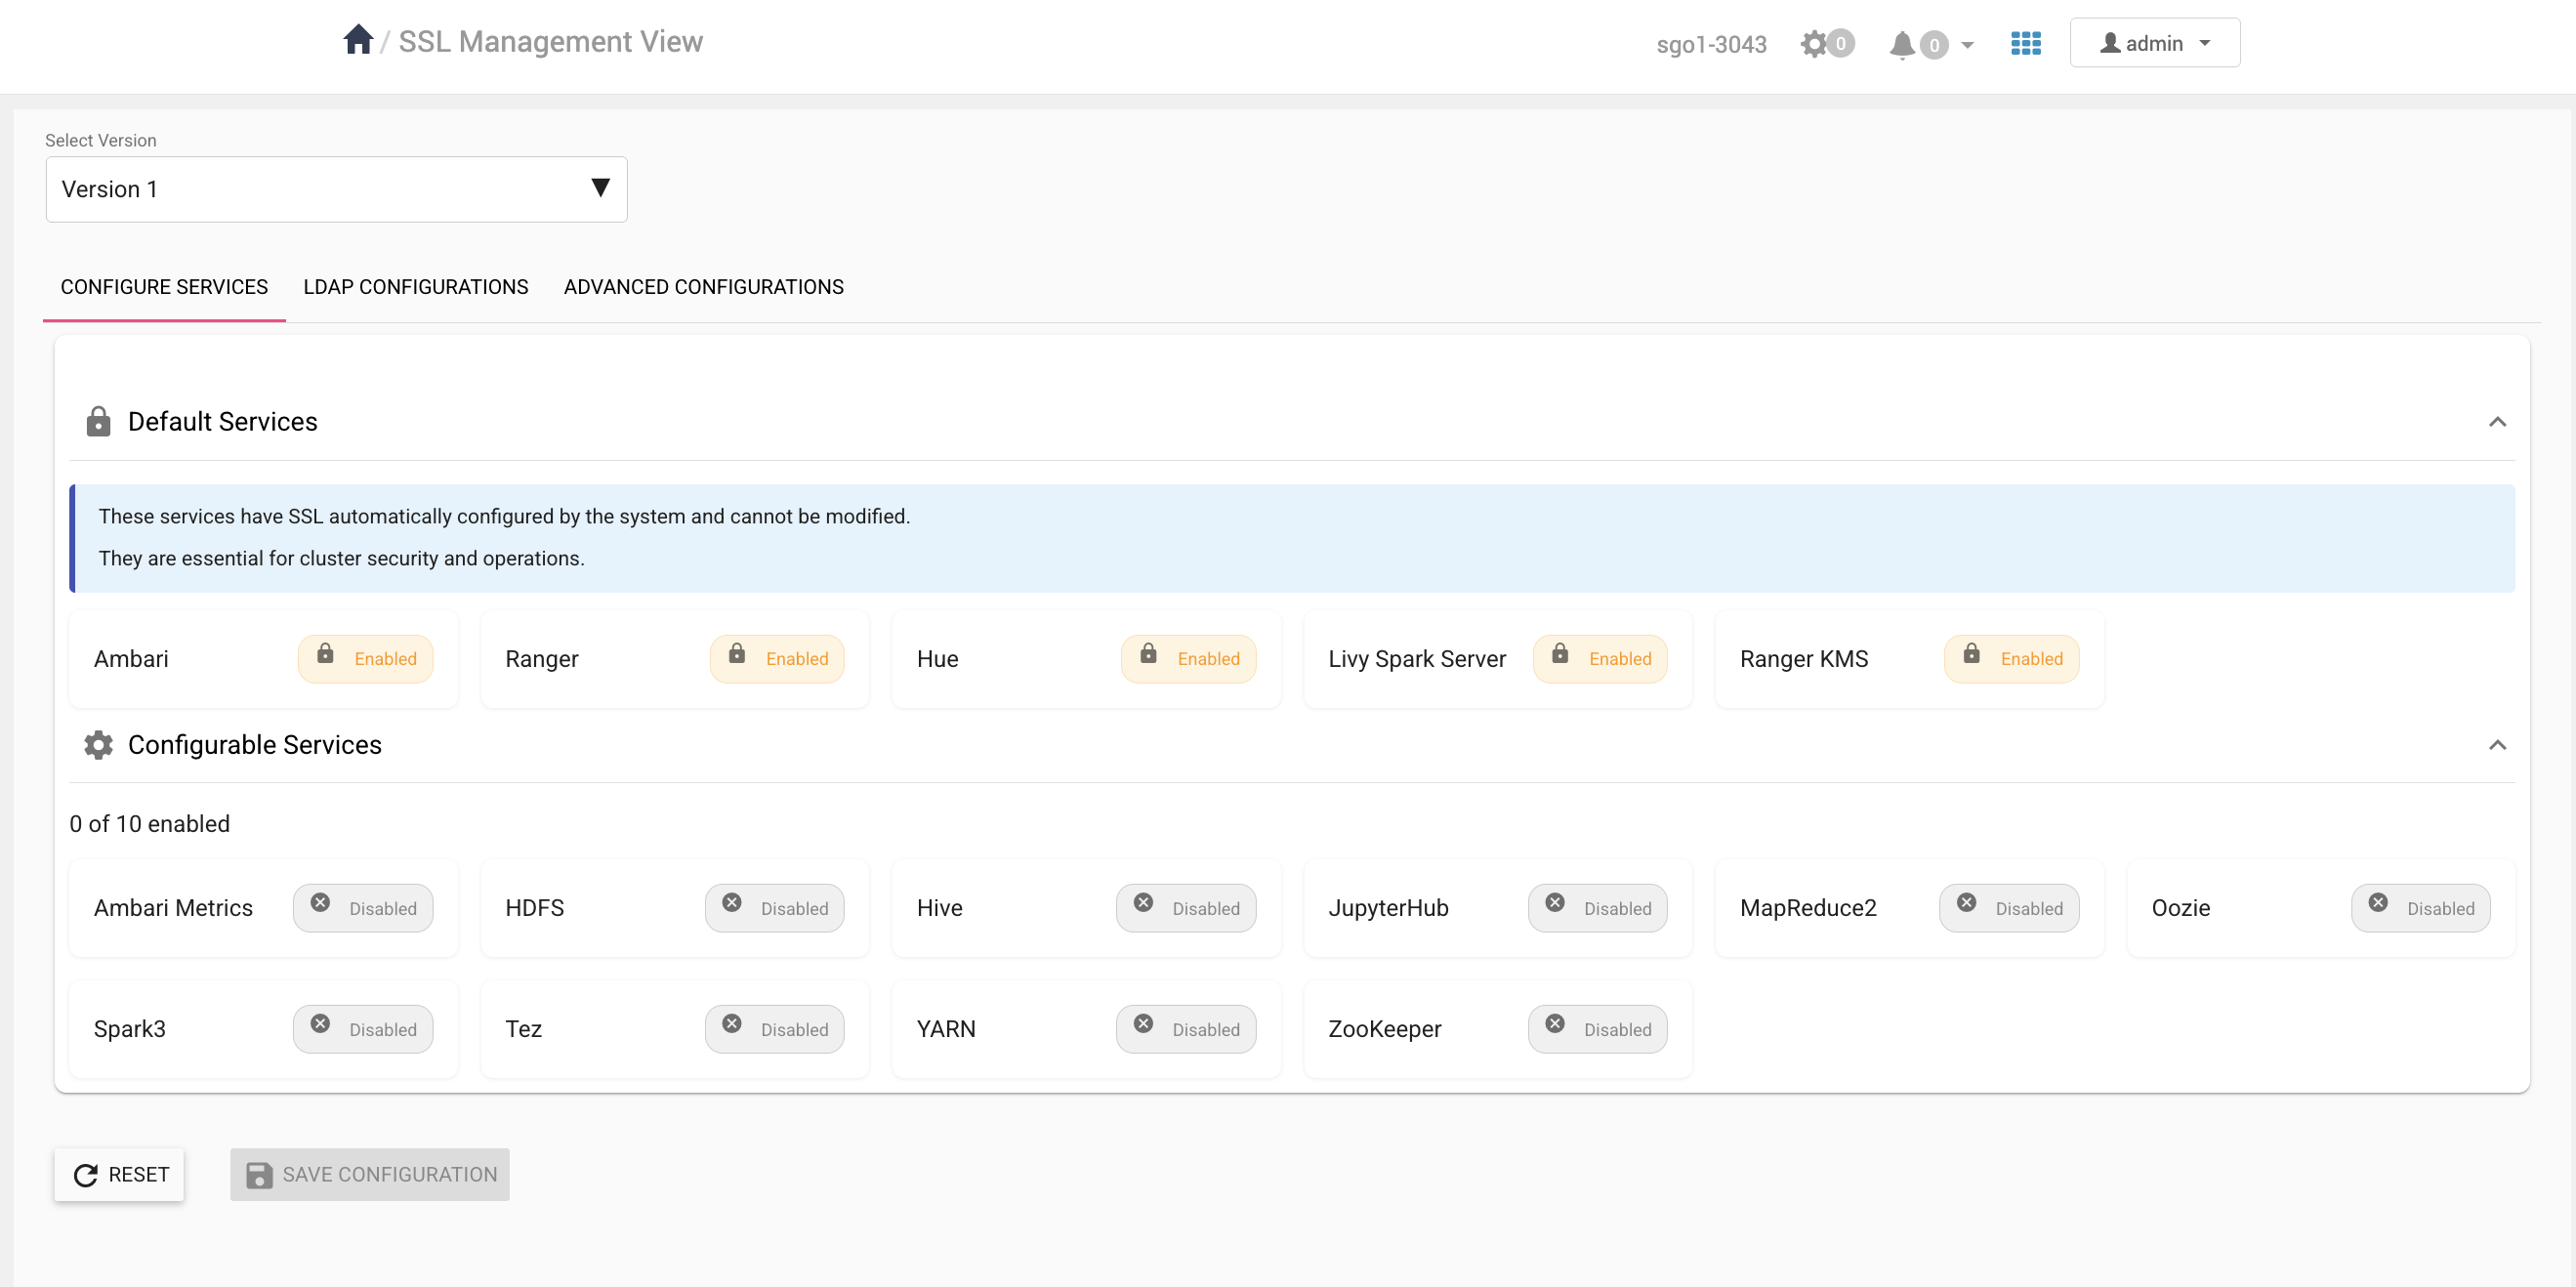2576x1287 pixels.
Task: Collapse the Default Services section
Action: pyautogui.click(x=2497, y=422)
